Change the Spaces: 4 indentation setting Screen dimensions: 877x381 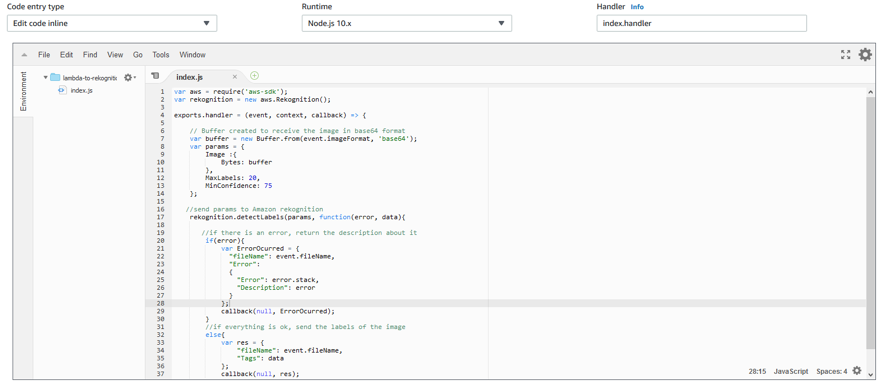[832, 371]
